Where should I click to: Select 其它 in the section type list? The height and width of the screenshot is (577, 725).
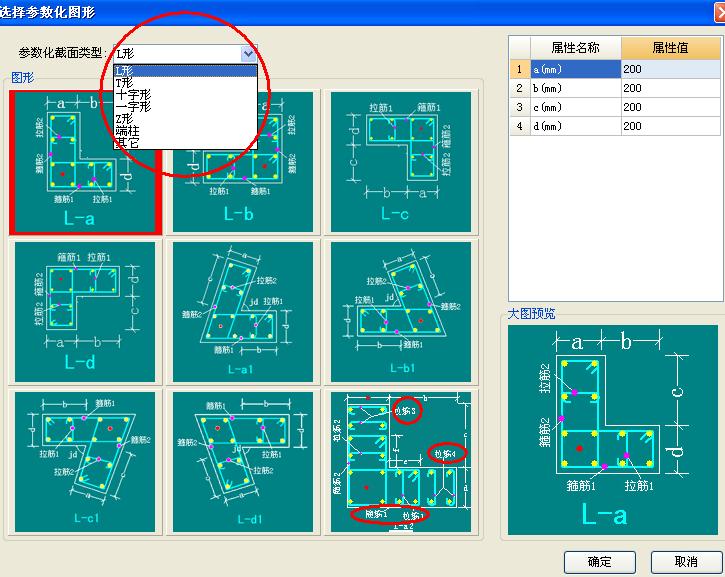tap(185, 142)
